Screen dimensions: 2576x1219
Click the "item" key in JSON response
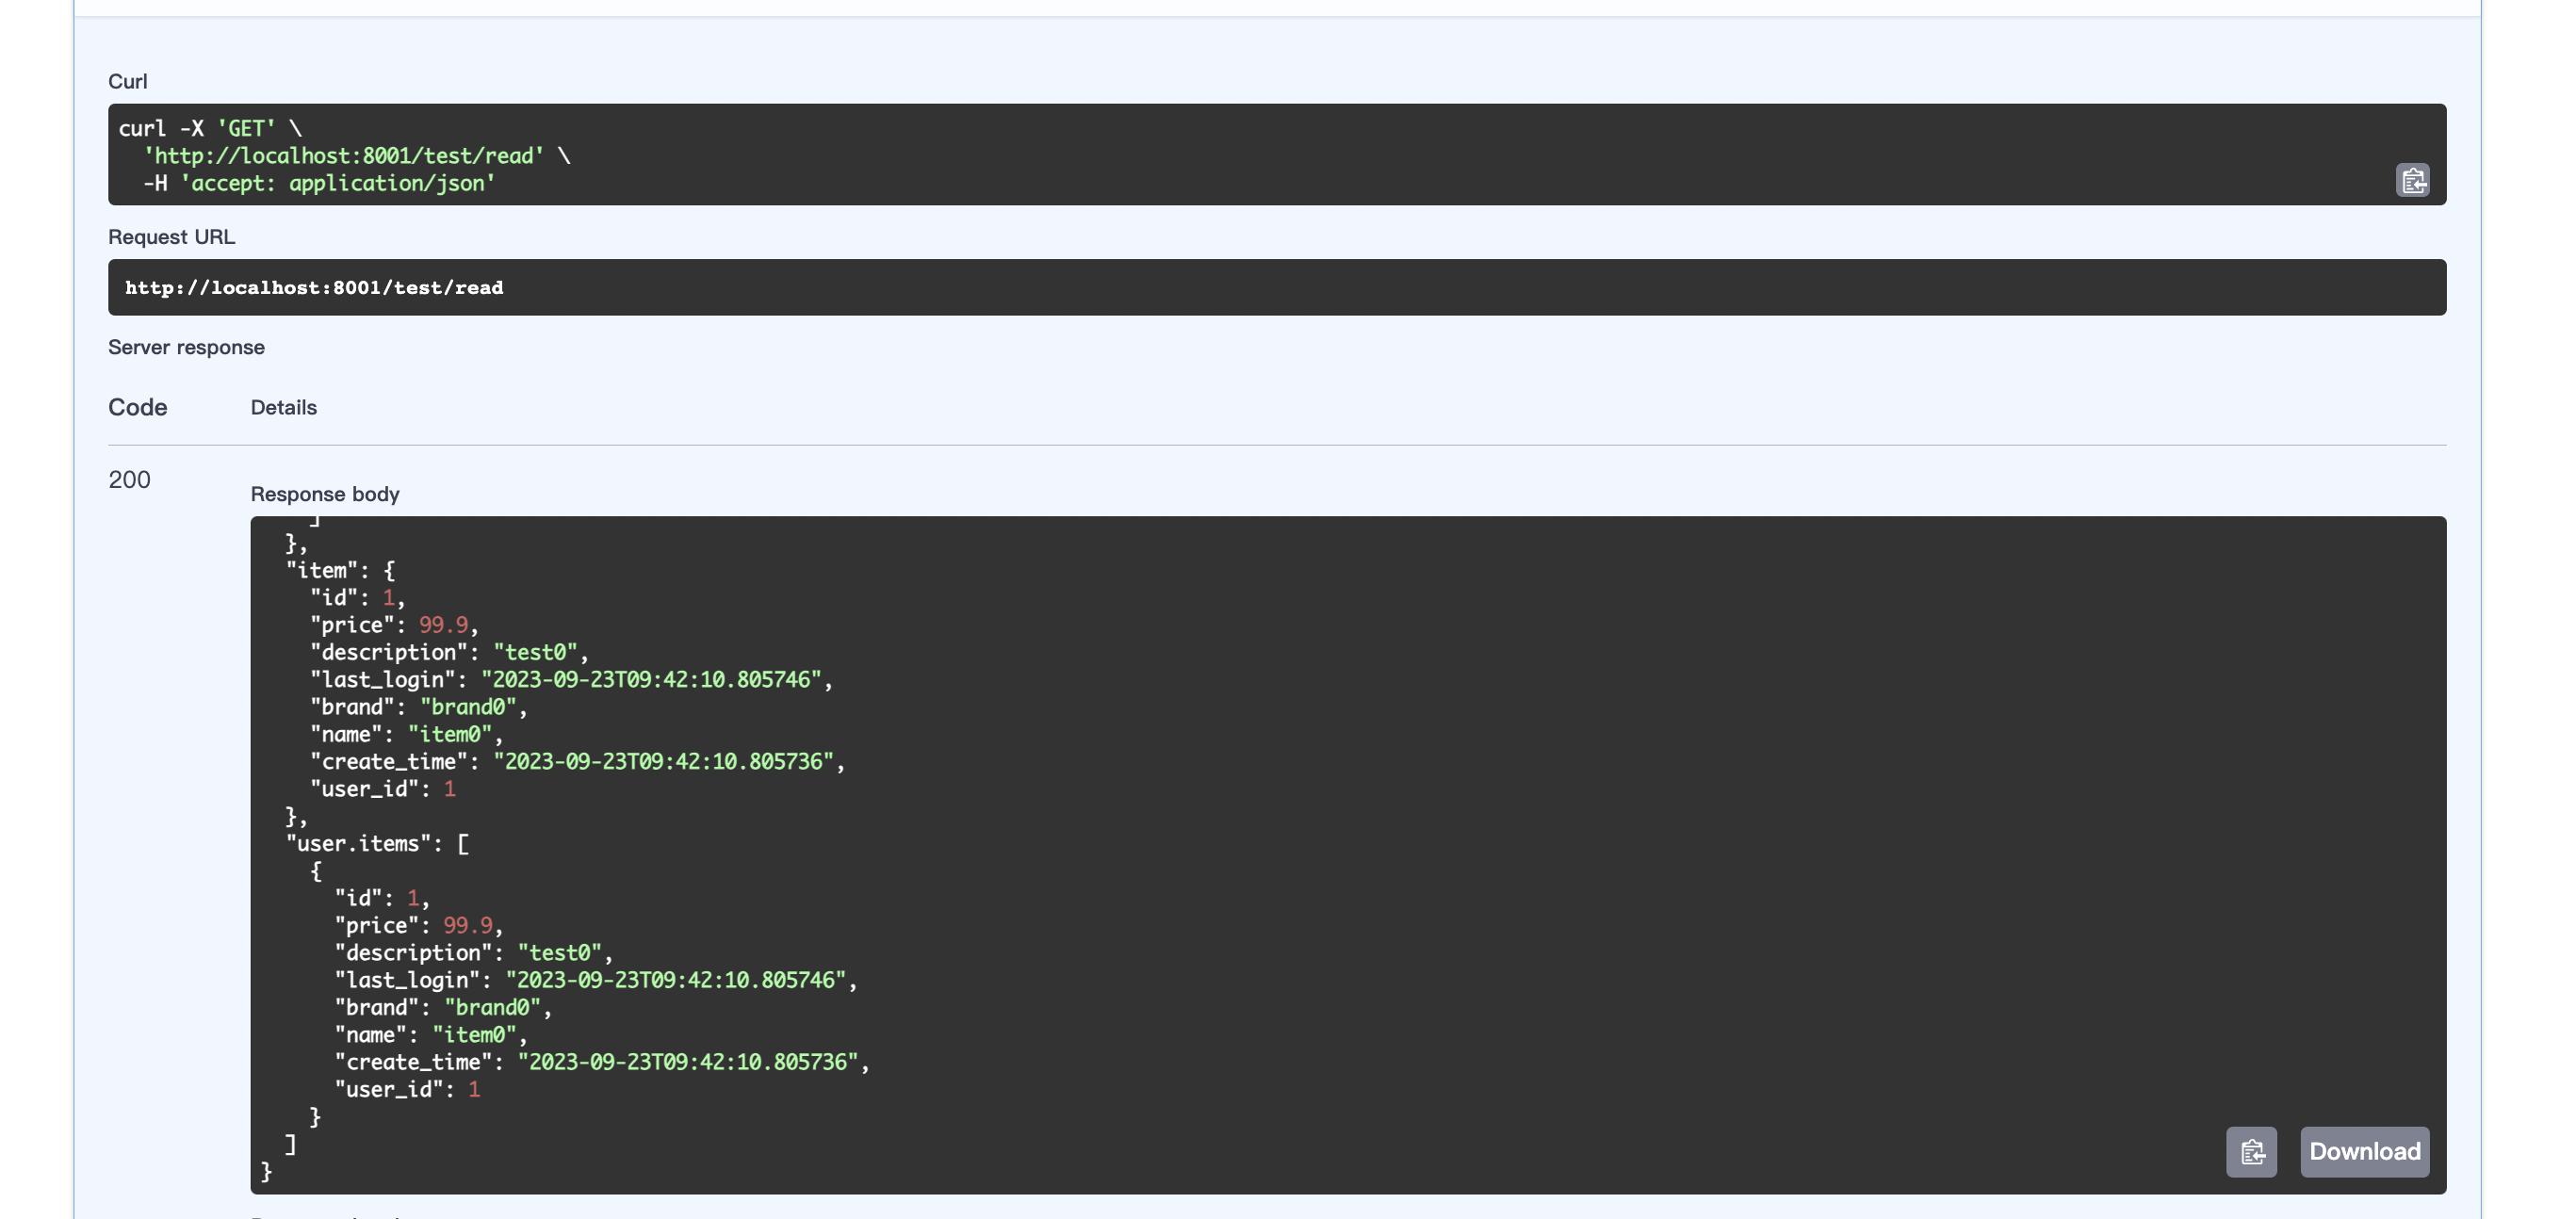coord(322,571)
